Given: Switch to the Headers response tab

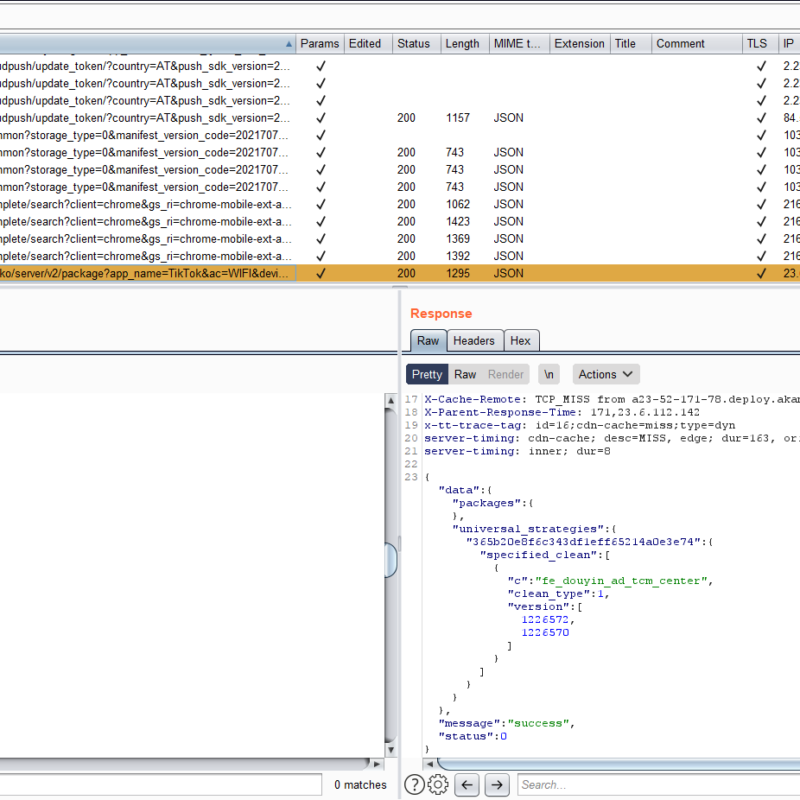Looking at the screenshot, I should (474, 341).
